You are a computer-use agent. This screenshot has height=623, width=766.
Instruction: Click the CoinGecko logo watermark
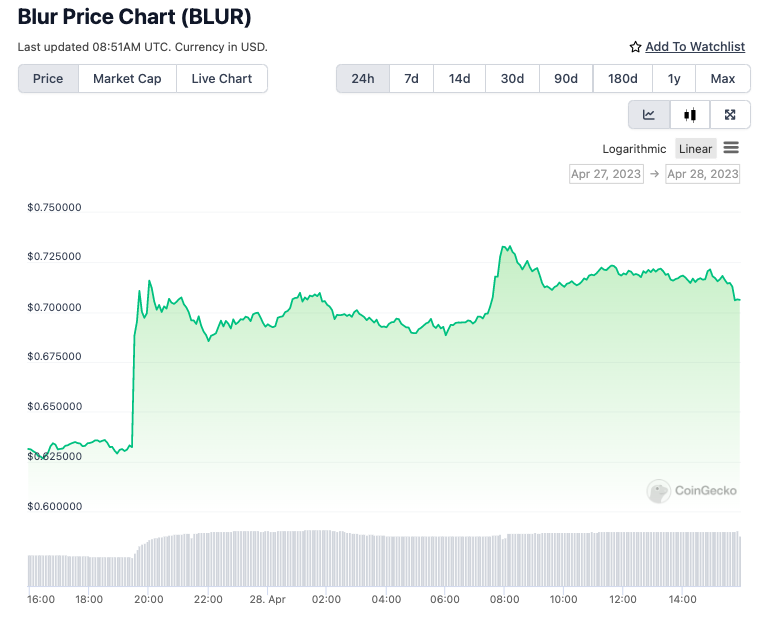(693, 491)
